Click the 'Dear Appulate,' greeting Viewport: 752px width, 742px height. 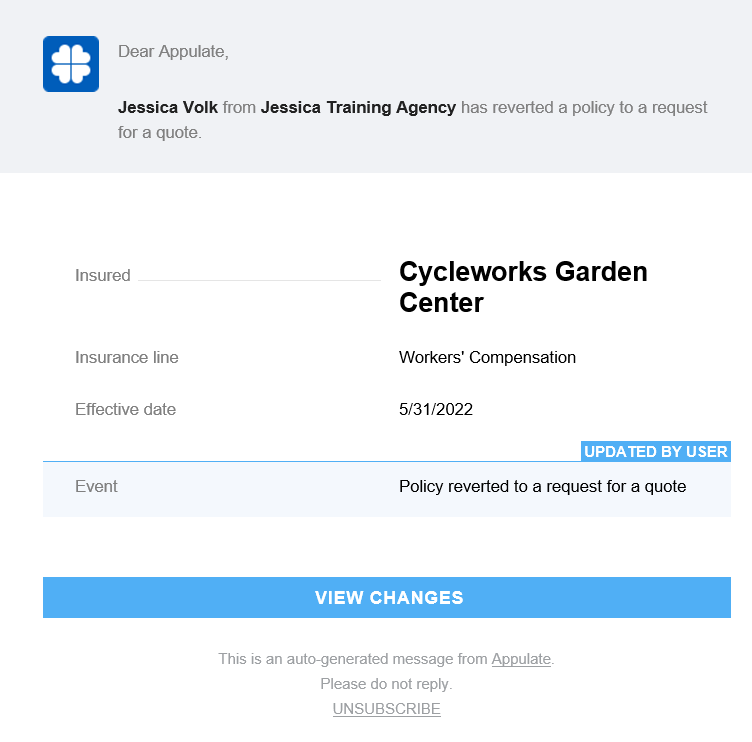click(x=173, y=52)
